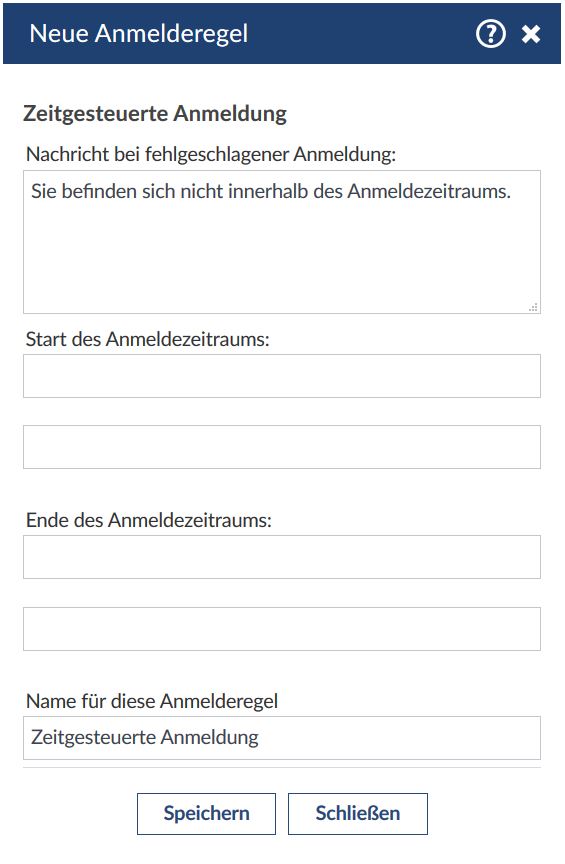Click the failed registration message textarea
Image resolution: width=565 pixels, height=864 pixels.
tap(282, 242)
